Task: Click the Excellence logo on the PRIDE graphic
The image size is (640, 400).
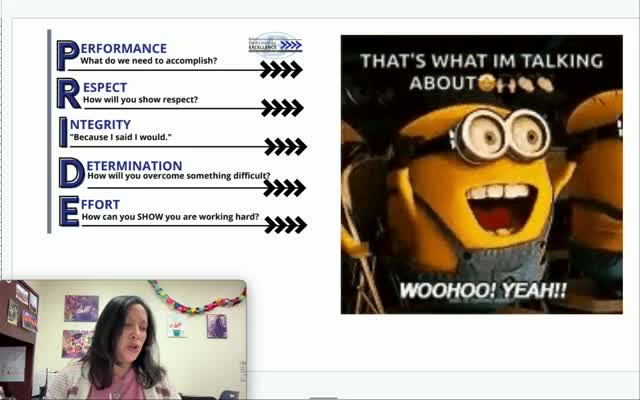Action: click(275, 44)
